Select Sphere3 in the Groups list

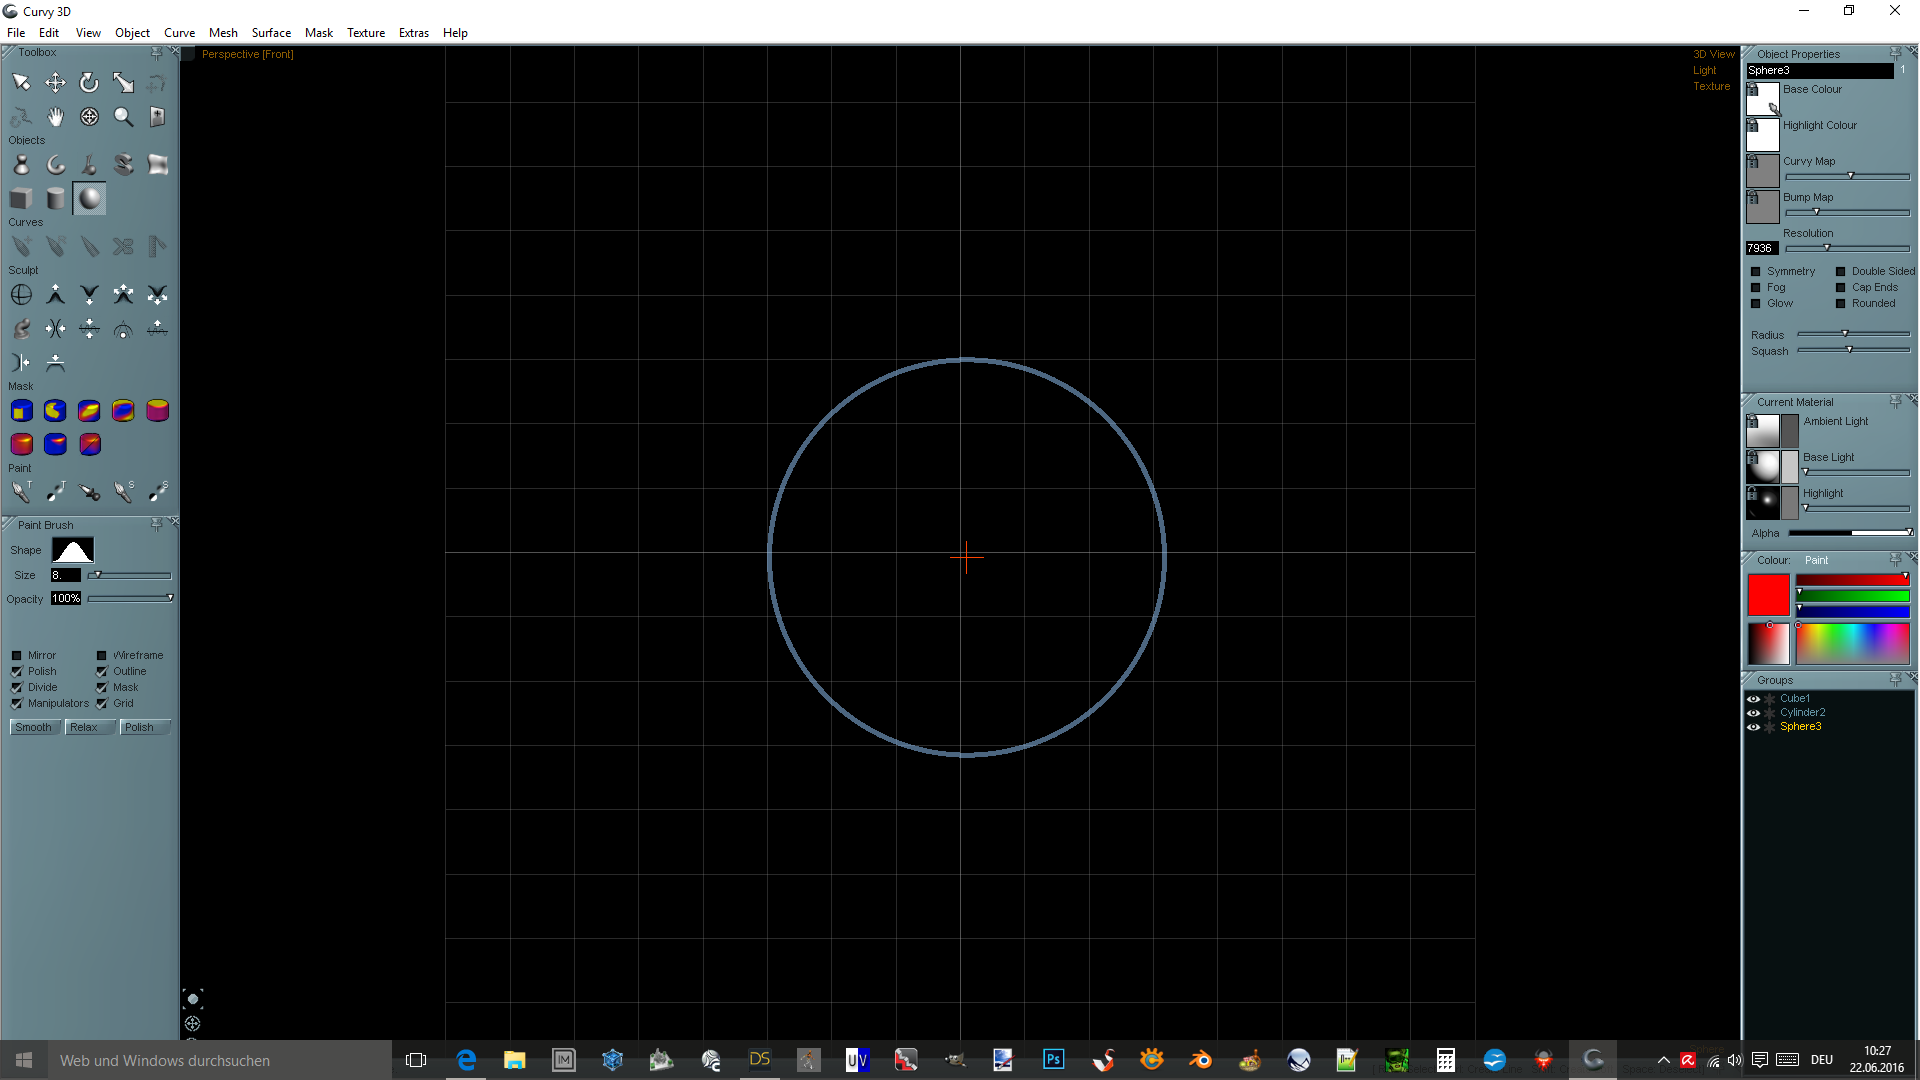tap(1800, 727)
